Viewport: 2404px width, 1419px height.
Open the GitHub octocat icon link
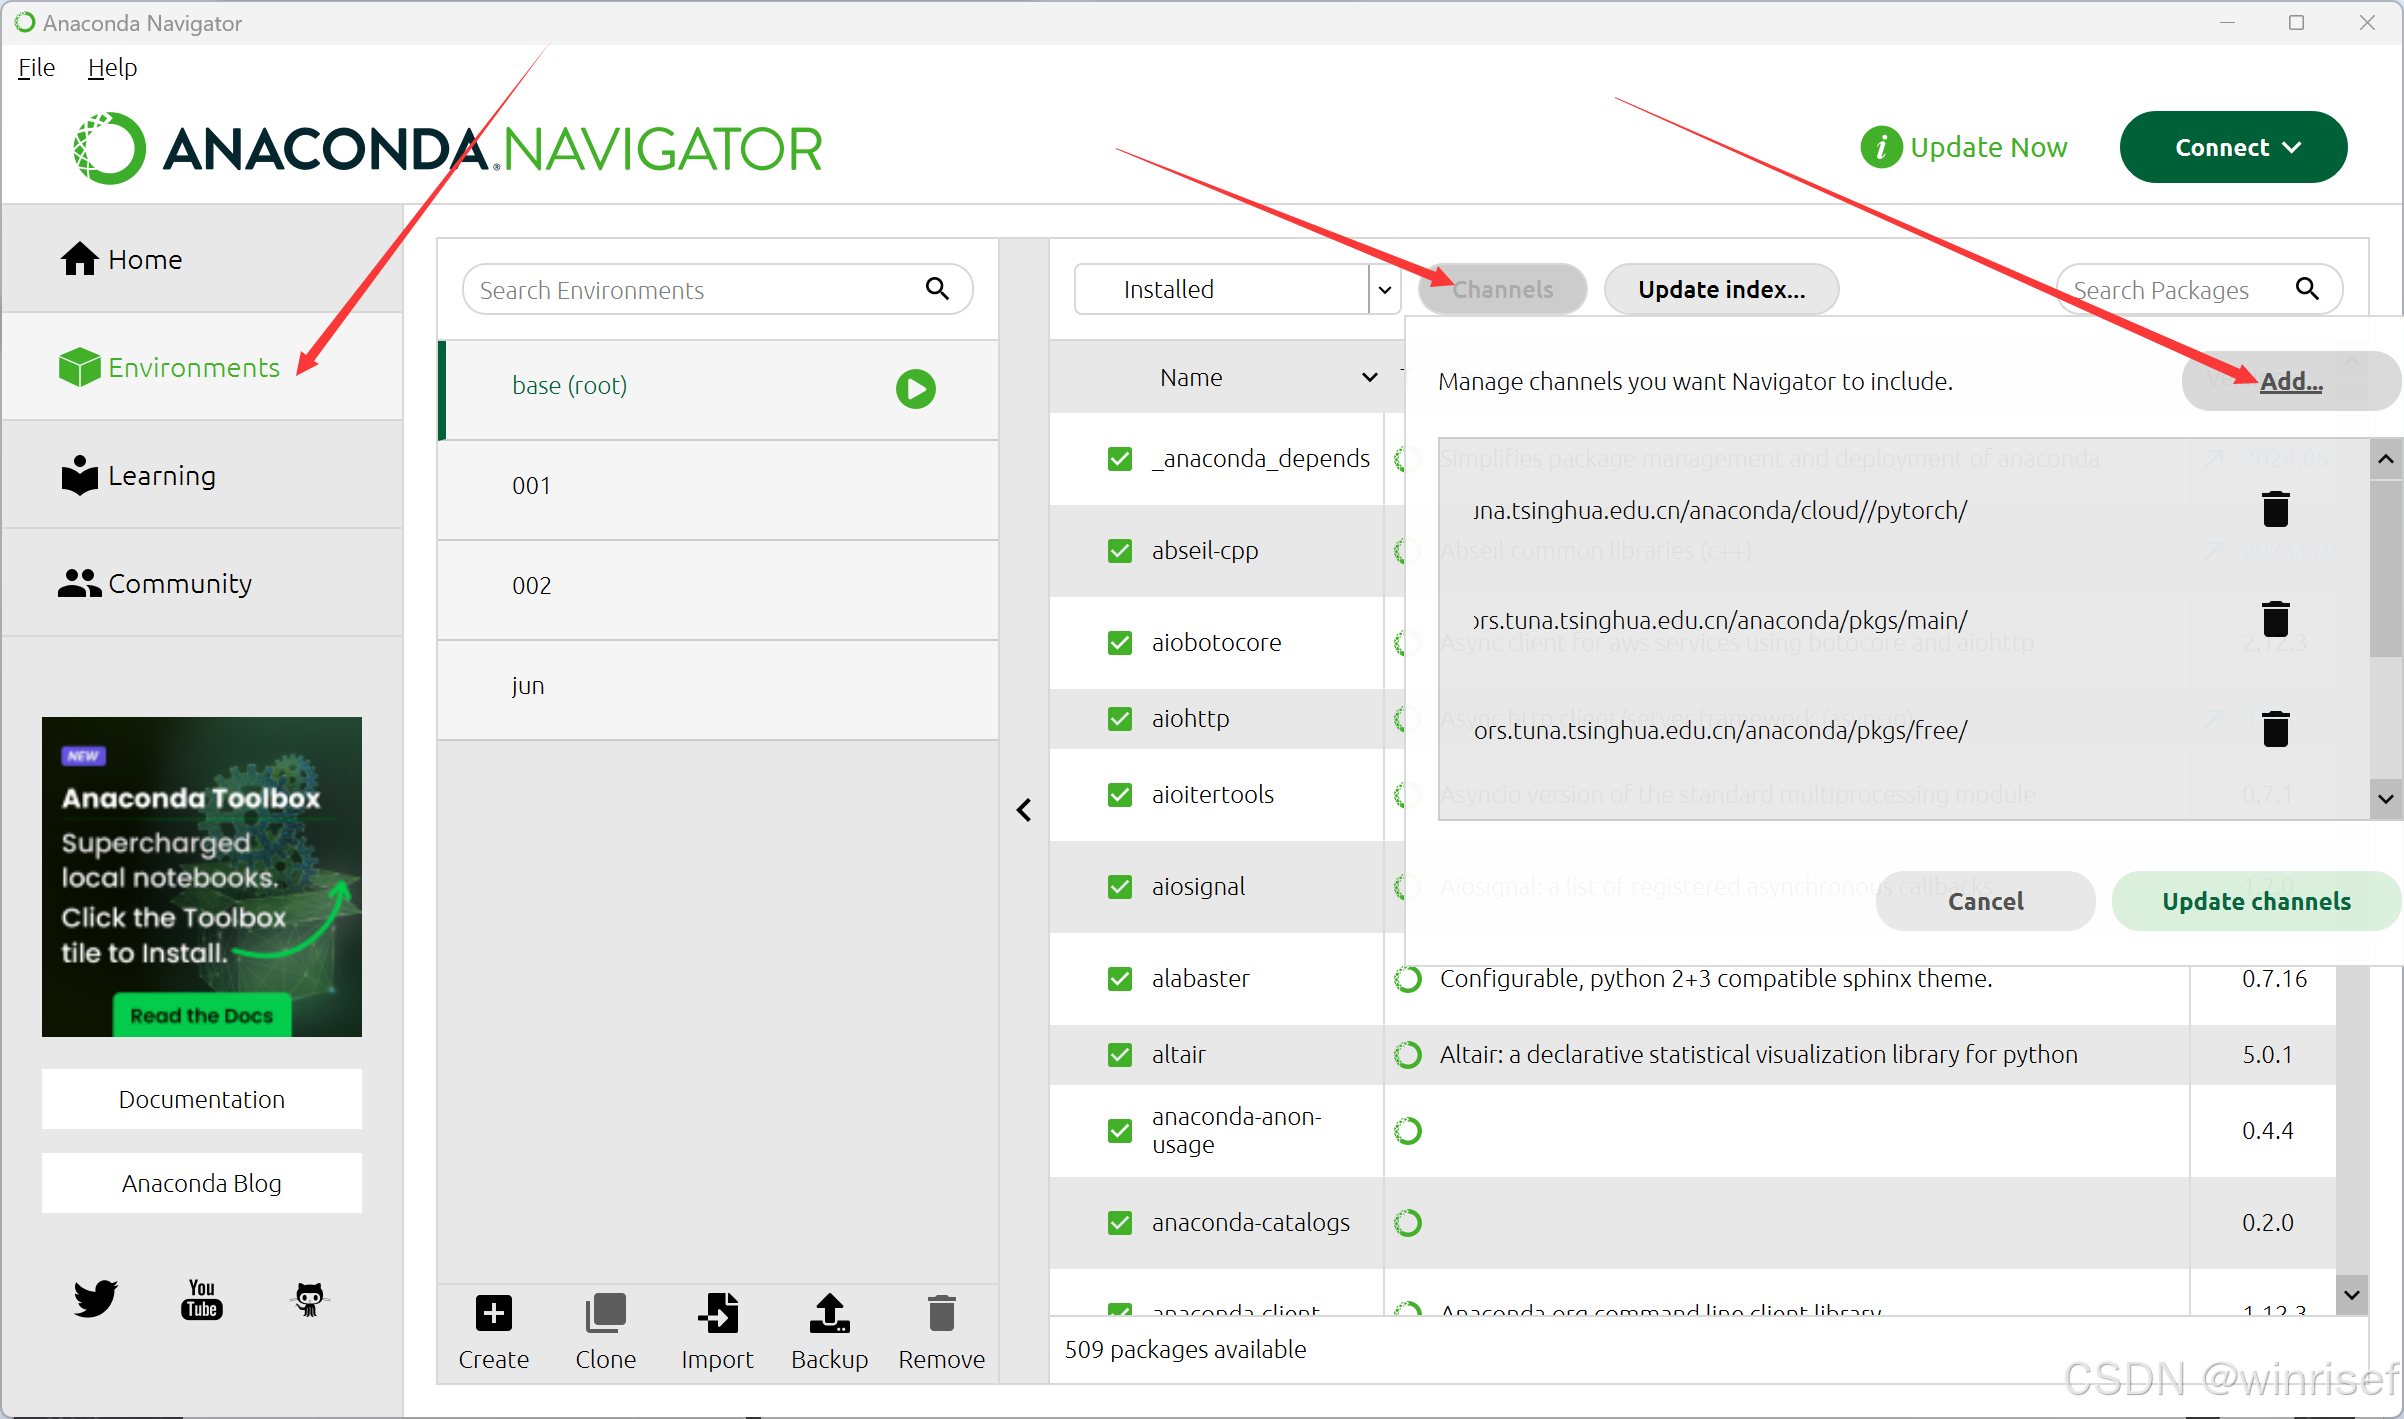pos(309,1299)
